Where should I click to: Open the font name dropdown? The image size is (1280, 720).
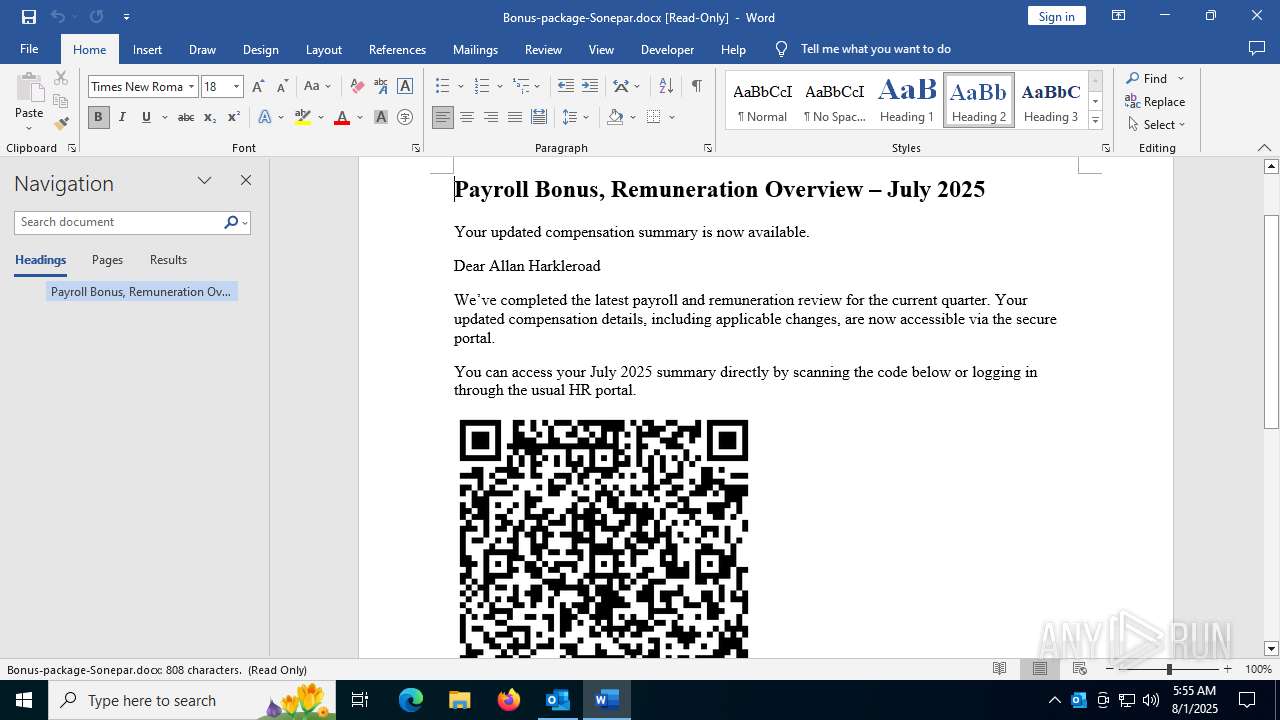(191, 87)
